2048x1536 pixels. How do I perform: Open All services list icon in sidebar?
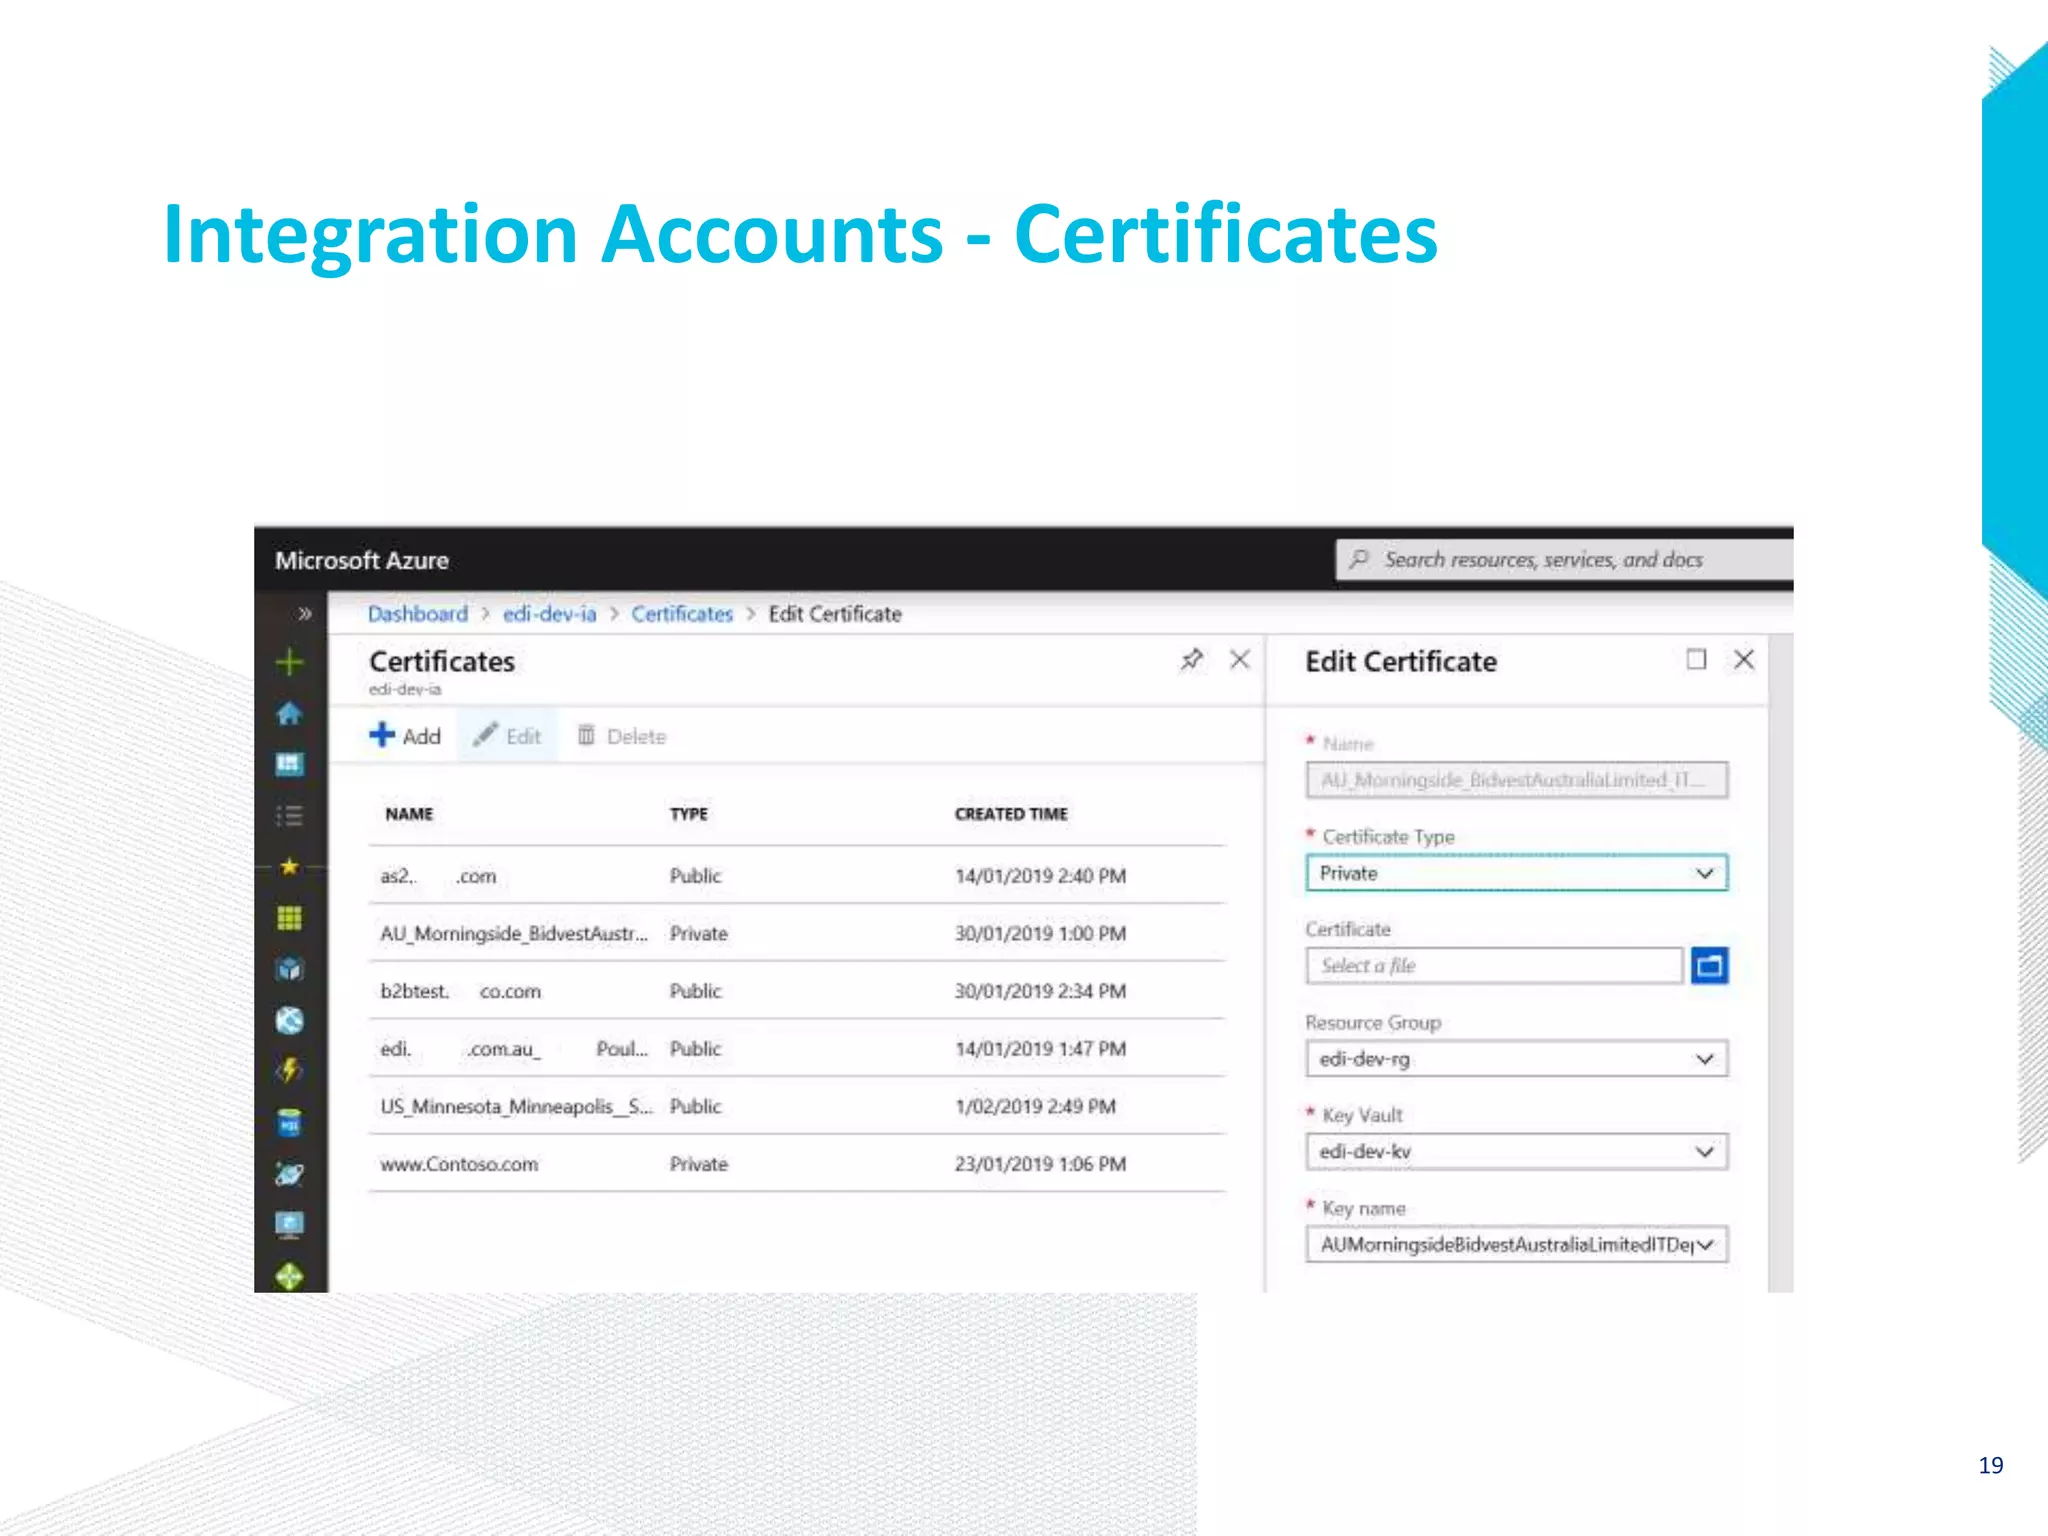tap(289, 816)
